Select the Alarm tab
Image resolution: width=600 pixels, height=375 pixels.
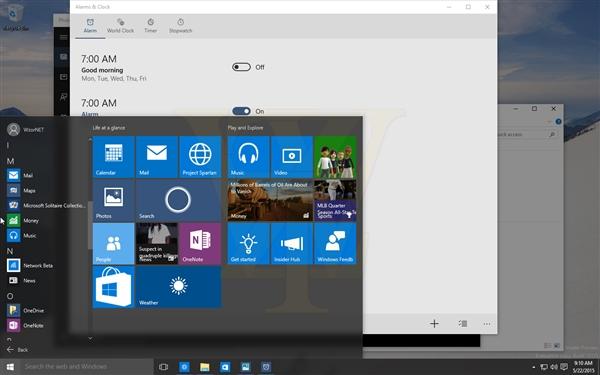coord(90,26)
